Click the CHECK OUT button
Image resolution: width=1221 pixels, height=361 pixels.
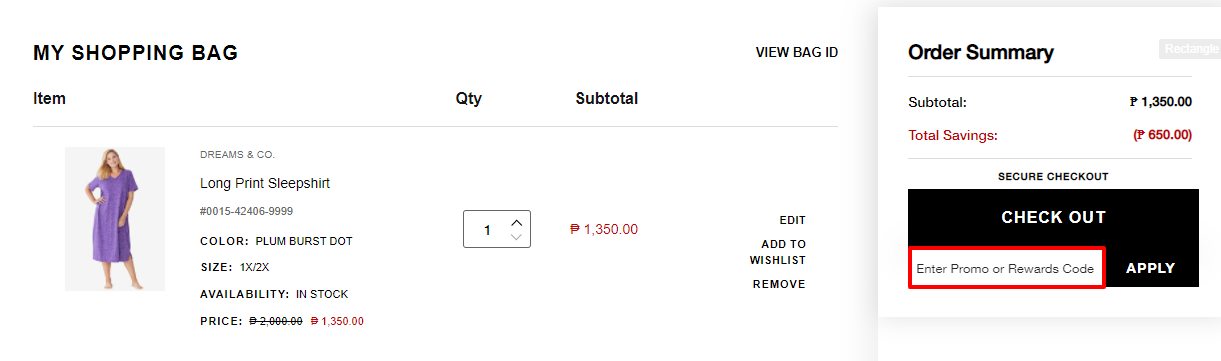click(x=1053, y=218)
